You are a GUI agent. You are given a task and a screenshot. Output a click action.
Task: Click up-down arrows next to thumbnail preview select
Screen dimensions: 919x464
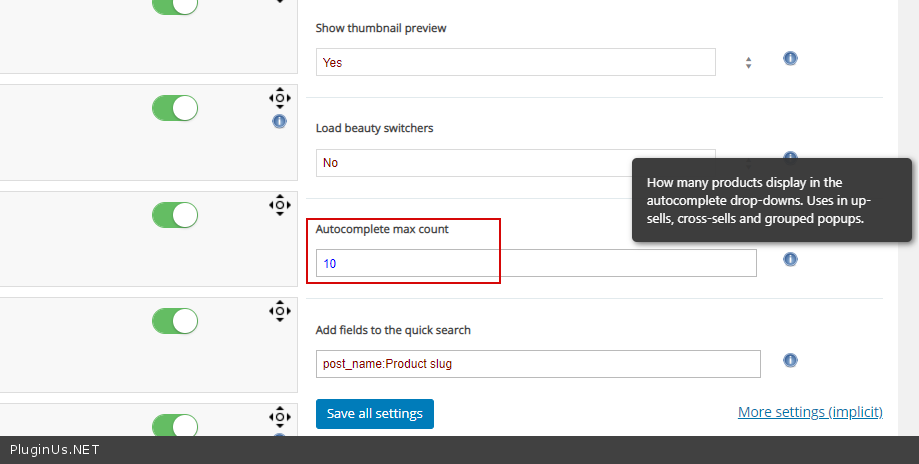click(x=748, y=62)
